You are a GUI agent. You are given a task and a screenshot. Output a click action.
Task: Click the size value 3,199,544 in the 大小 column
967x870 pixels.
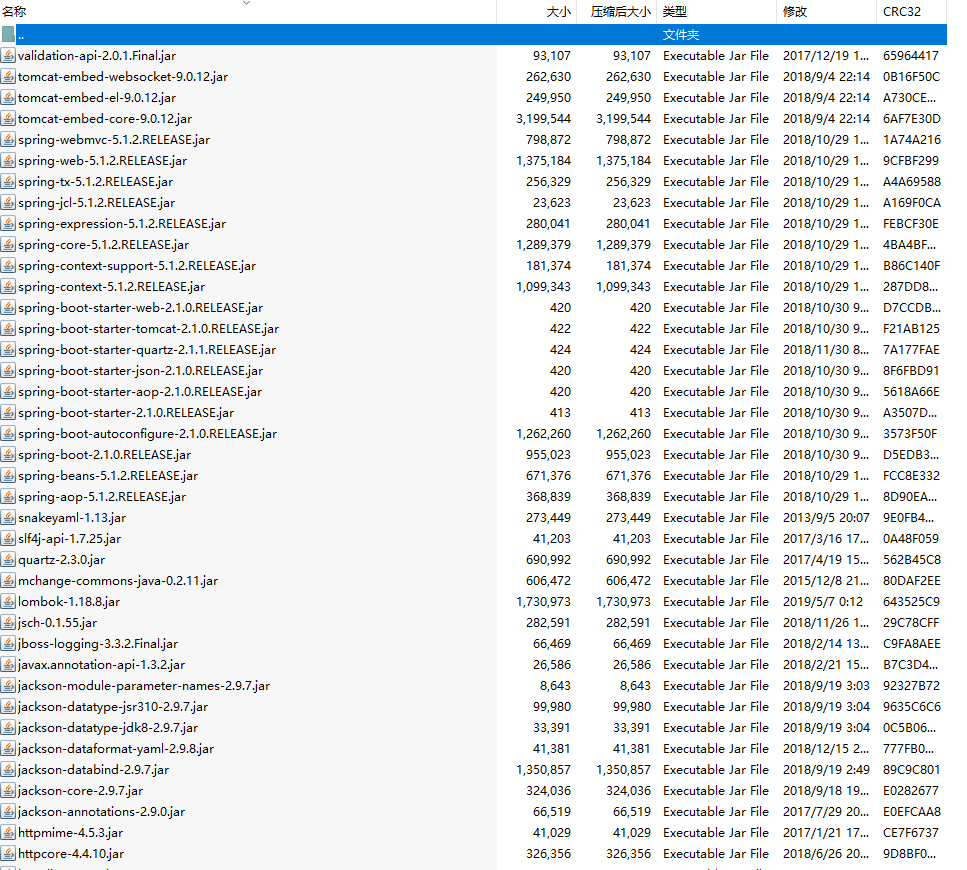(543, 118)
